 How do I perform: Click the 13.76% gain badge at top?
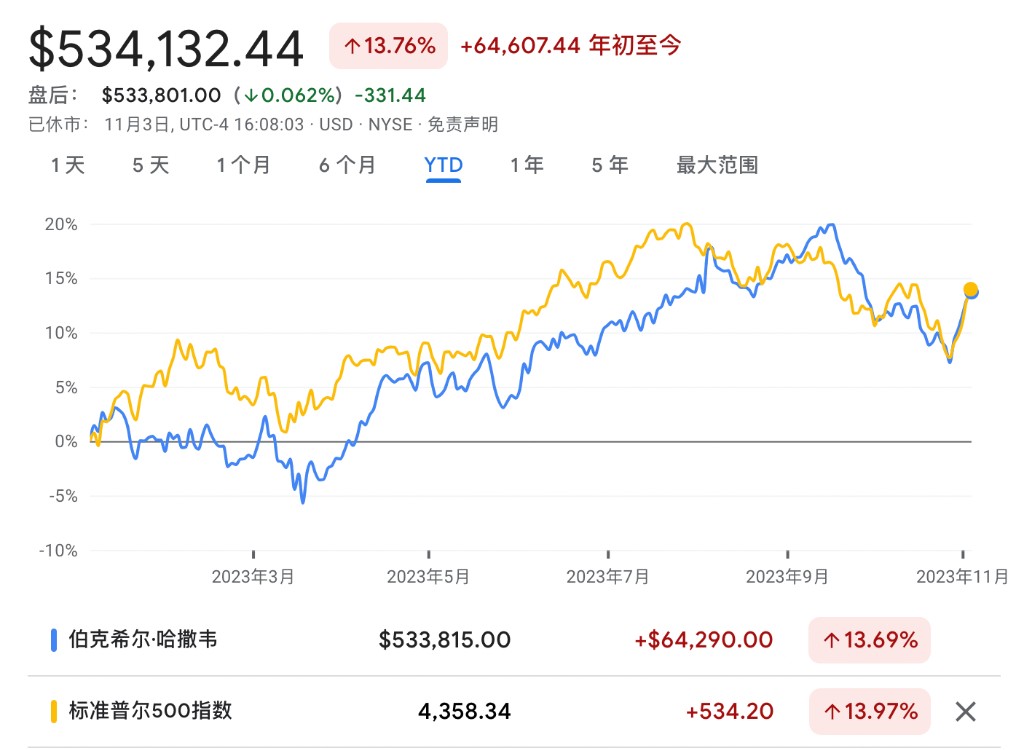(x=389, y=46)
